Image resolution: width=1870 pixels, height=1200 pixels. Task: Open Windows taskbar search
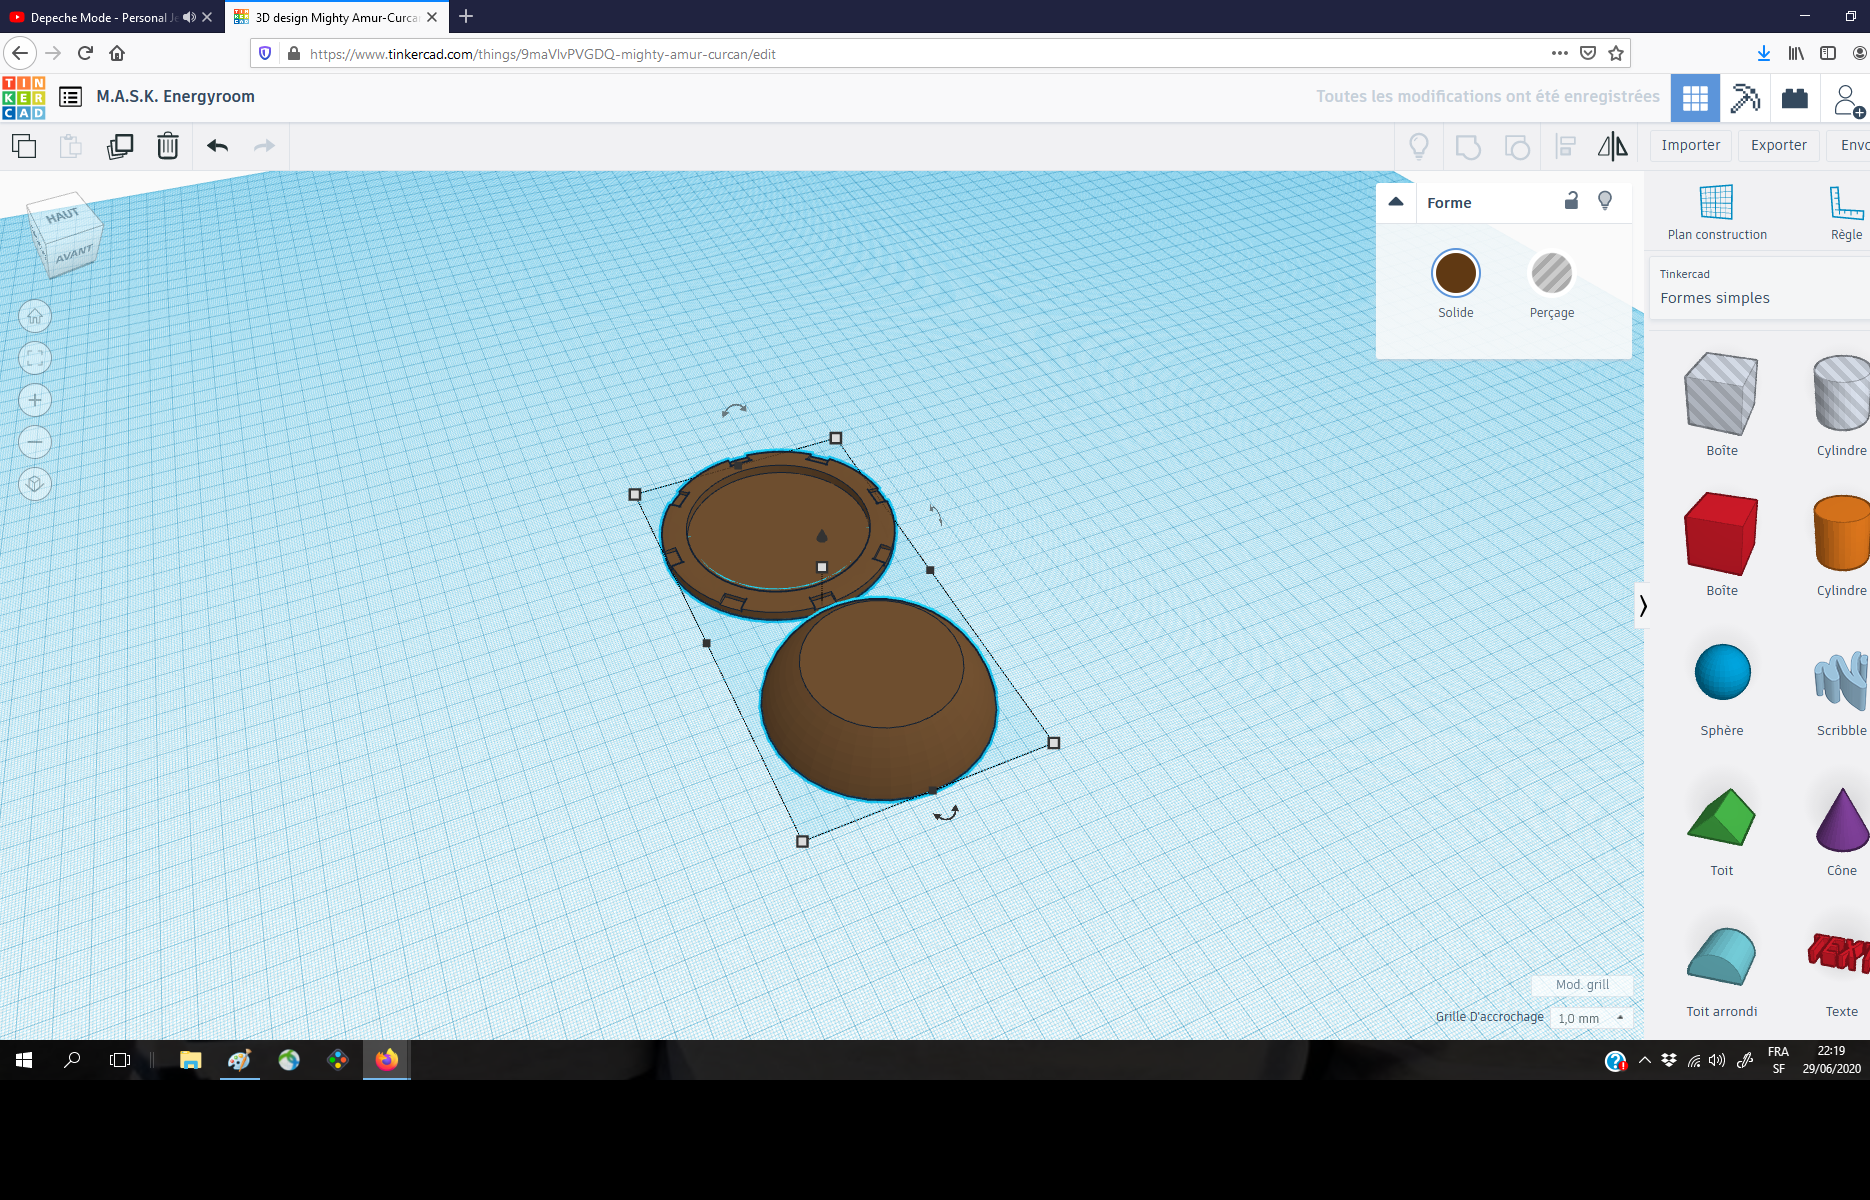tap(72, 1060)
